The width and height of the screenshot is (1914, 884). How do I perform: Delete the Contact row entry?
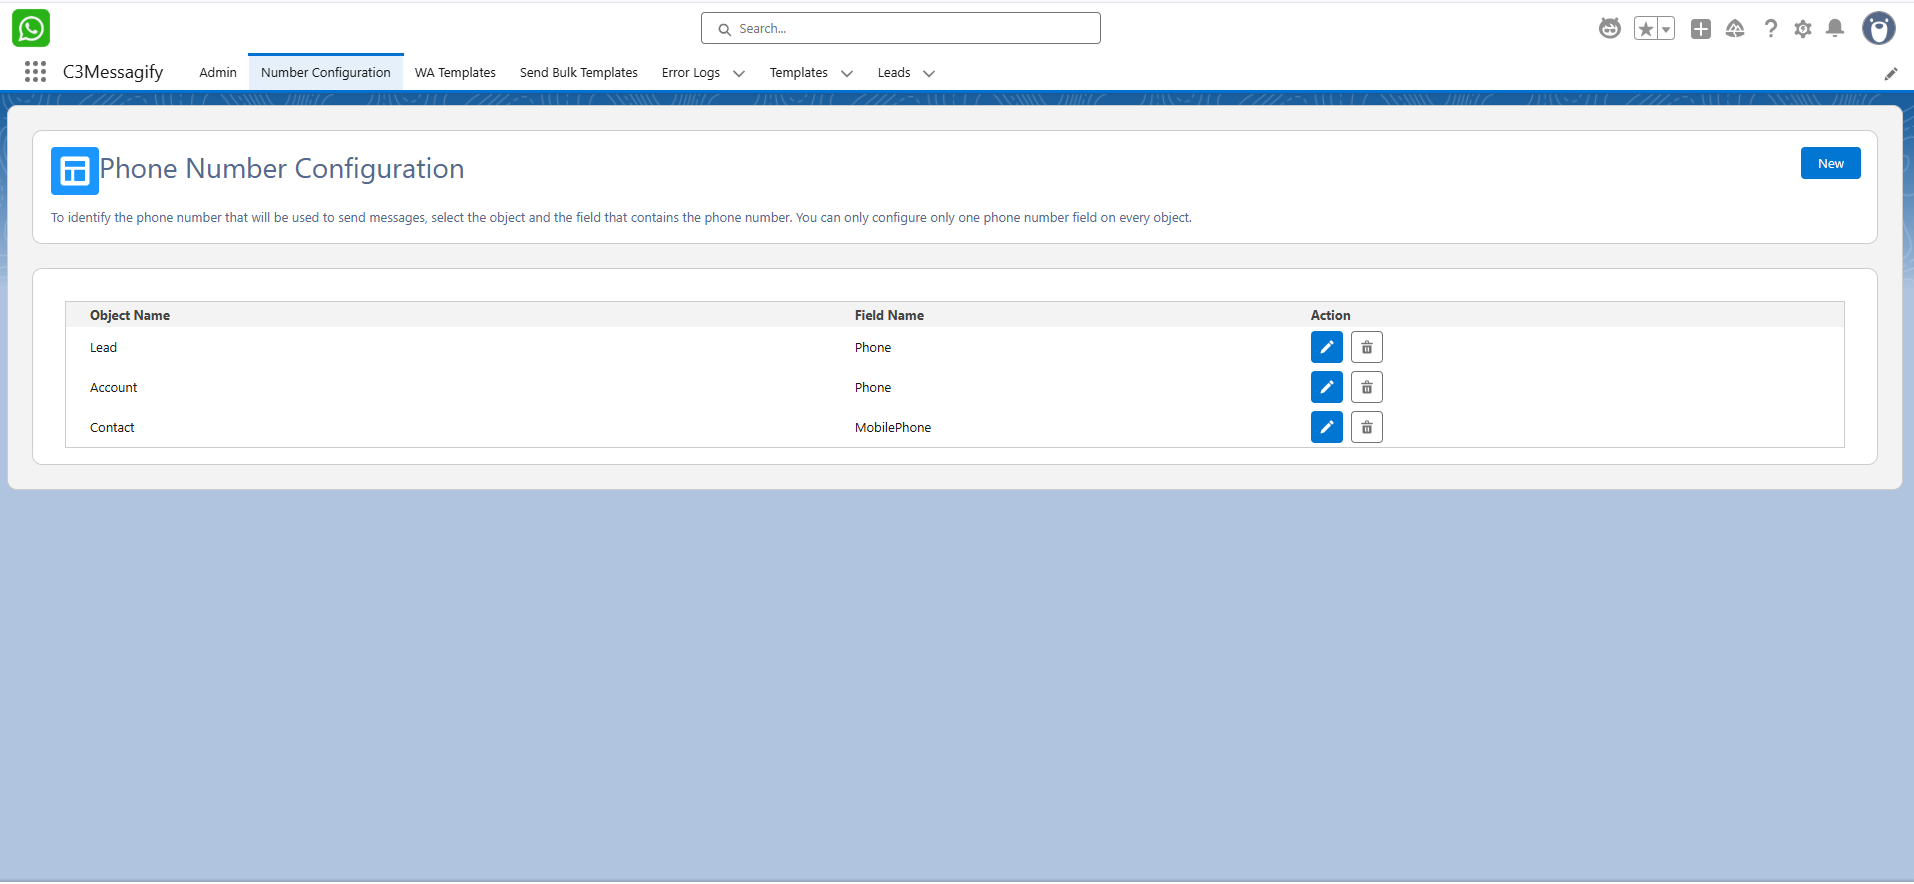1366,427
